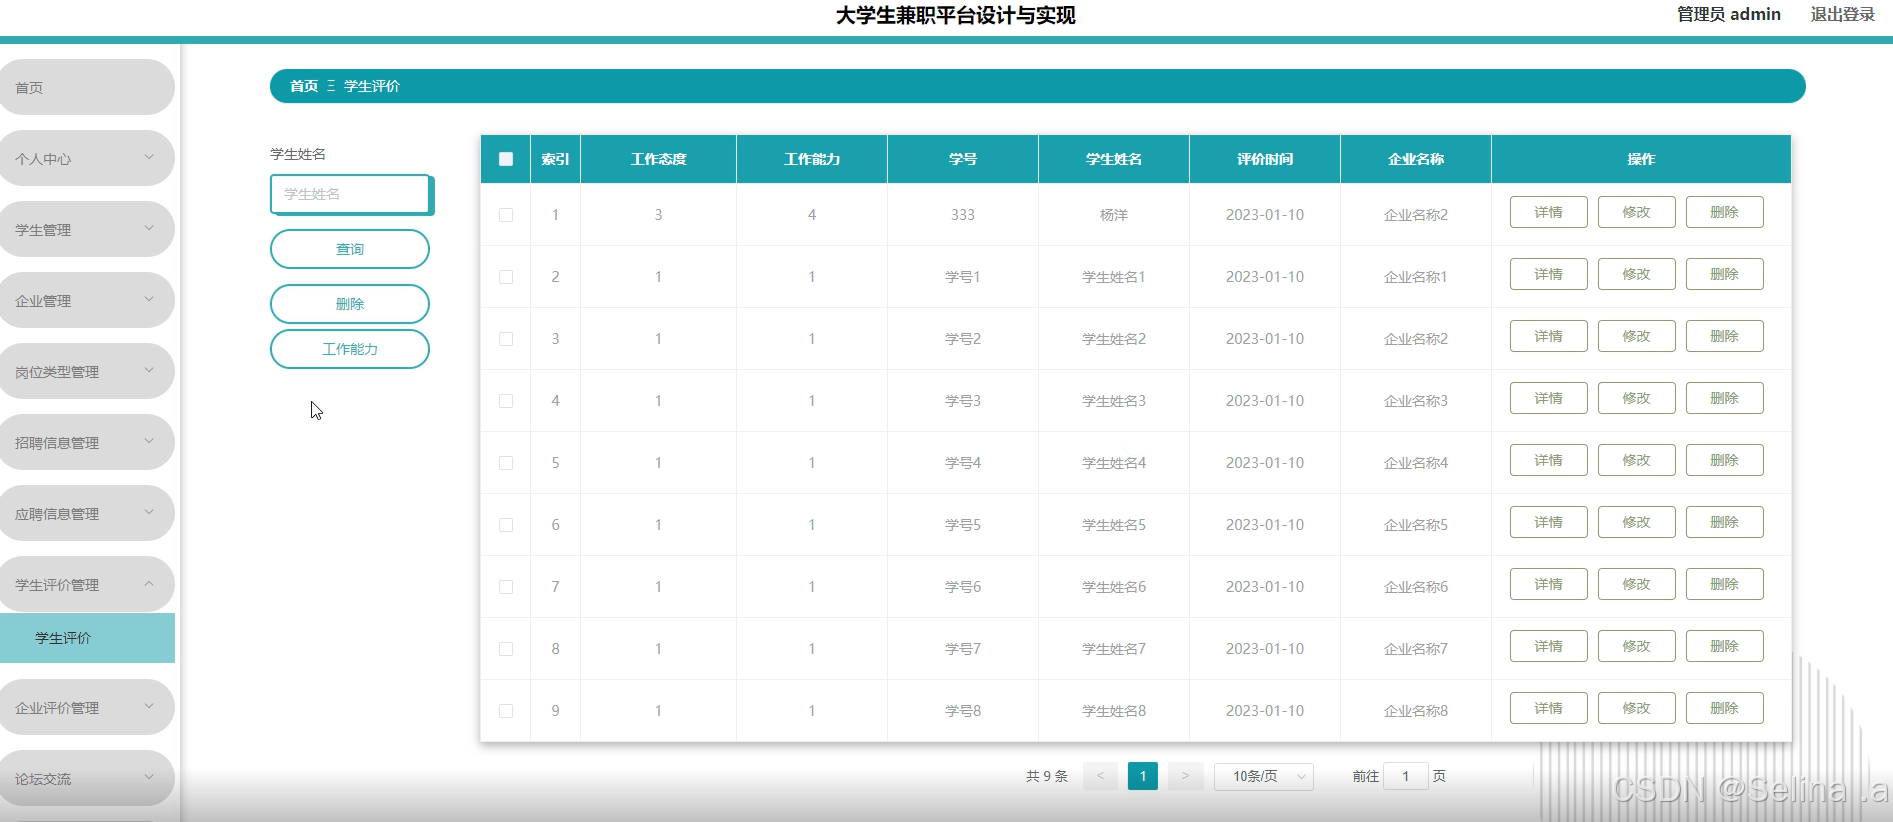Check the checkbox for row 学号4
Screen dimensions: 1893x822
click(x=506, y=463)
